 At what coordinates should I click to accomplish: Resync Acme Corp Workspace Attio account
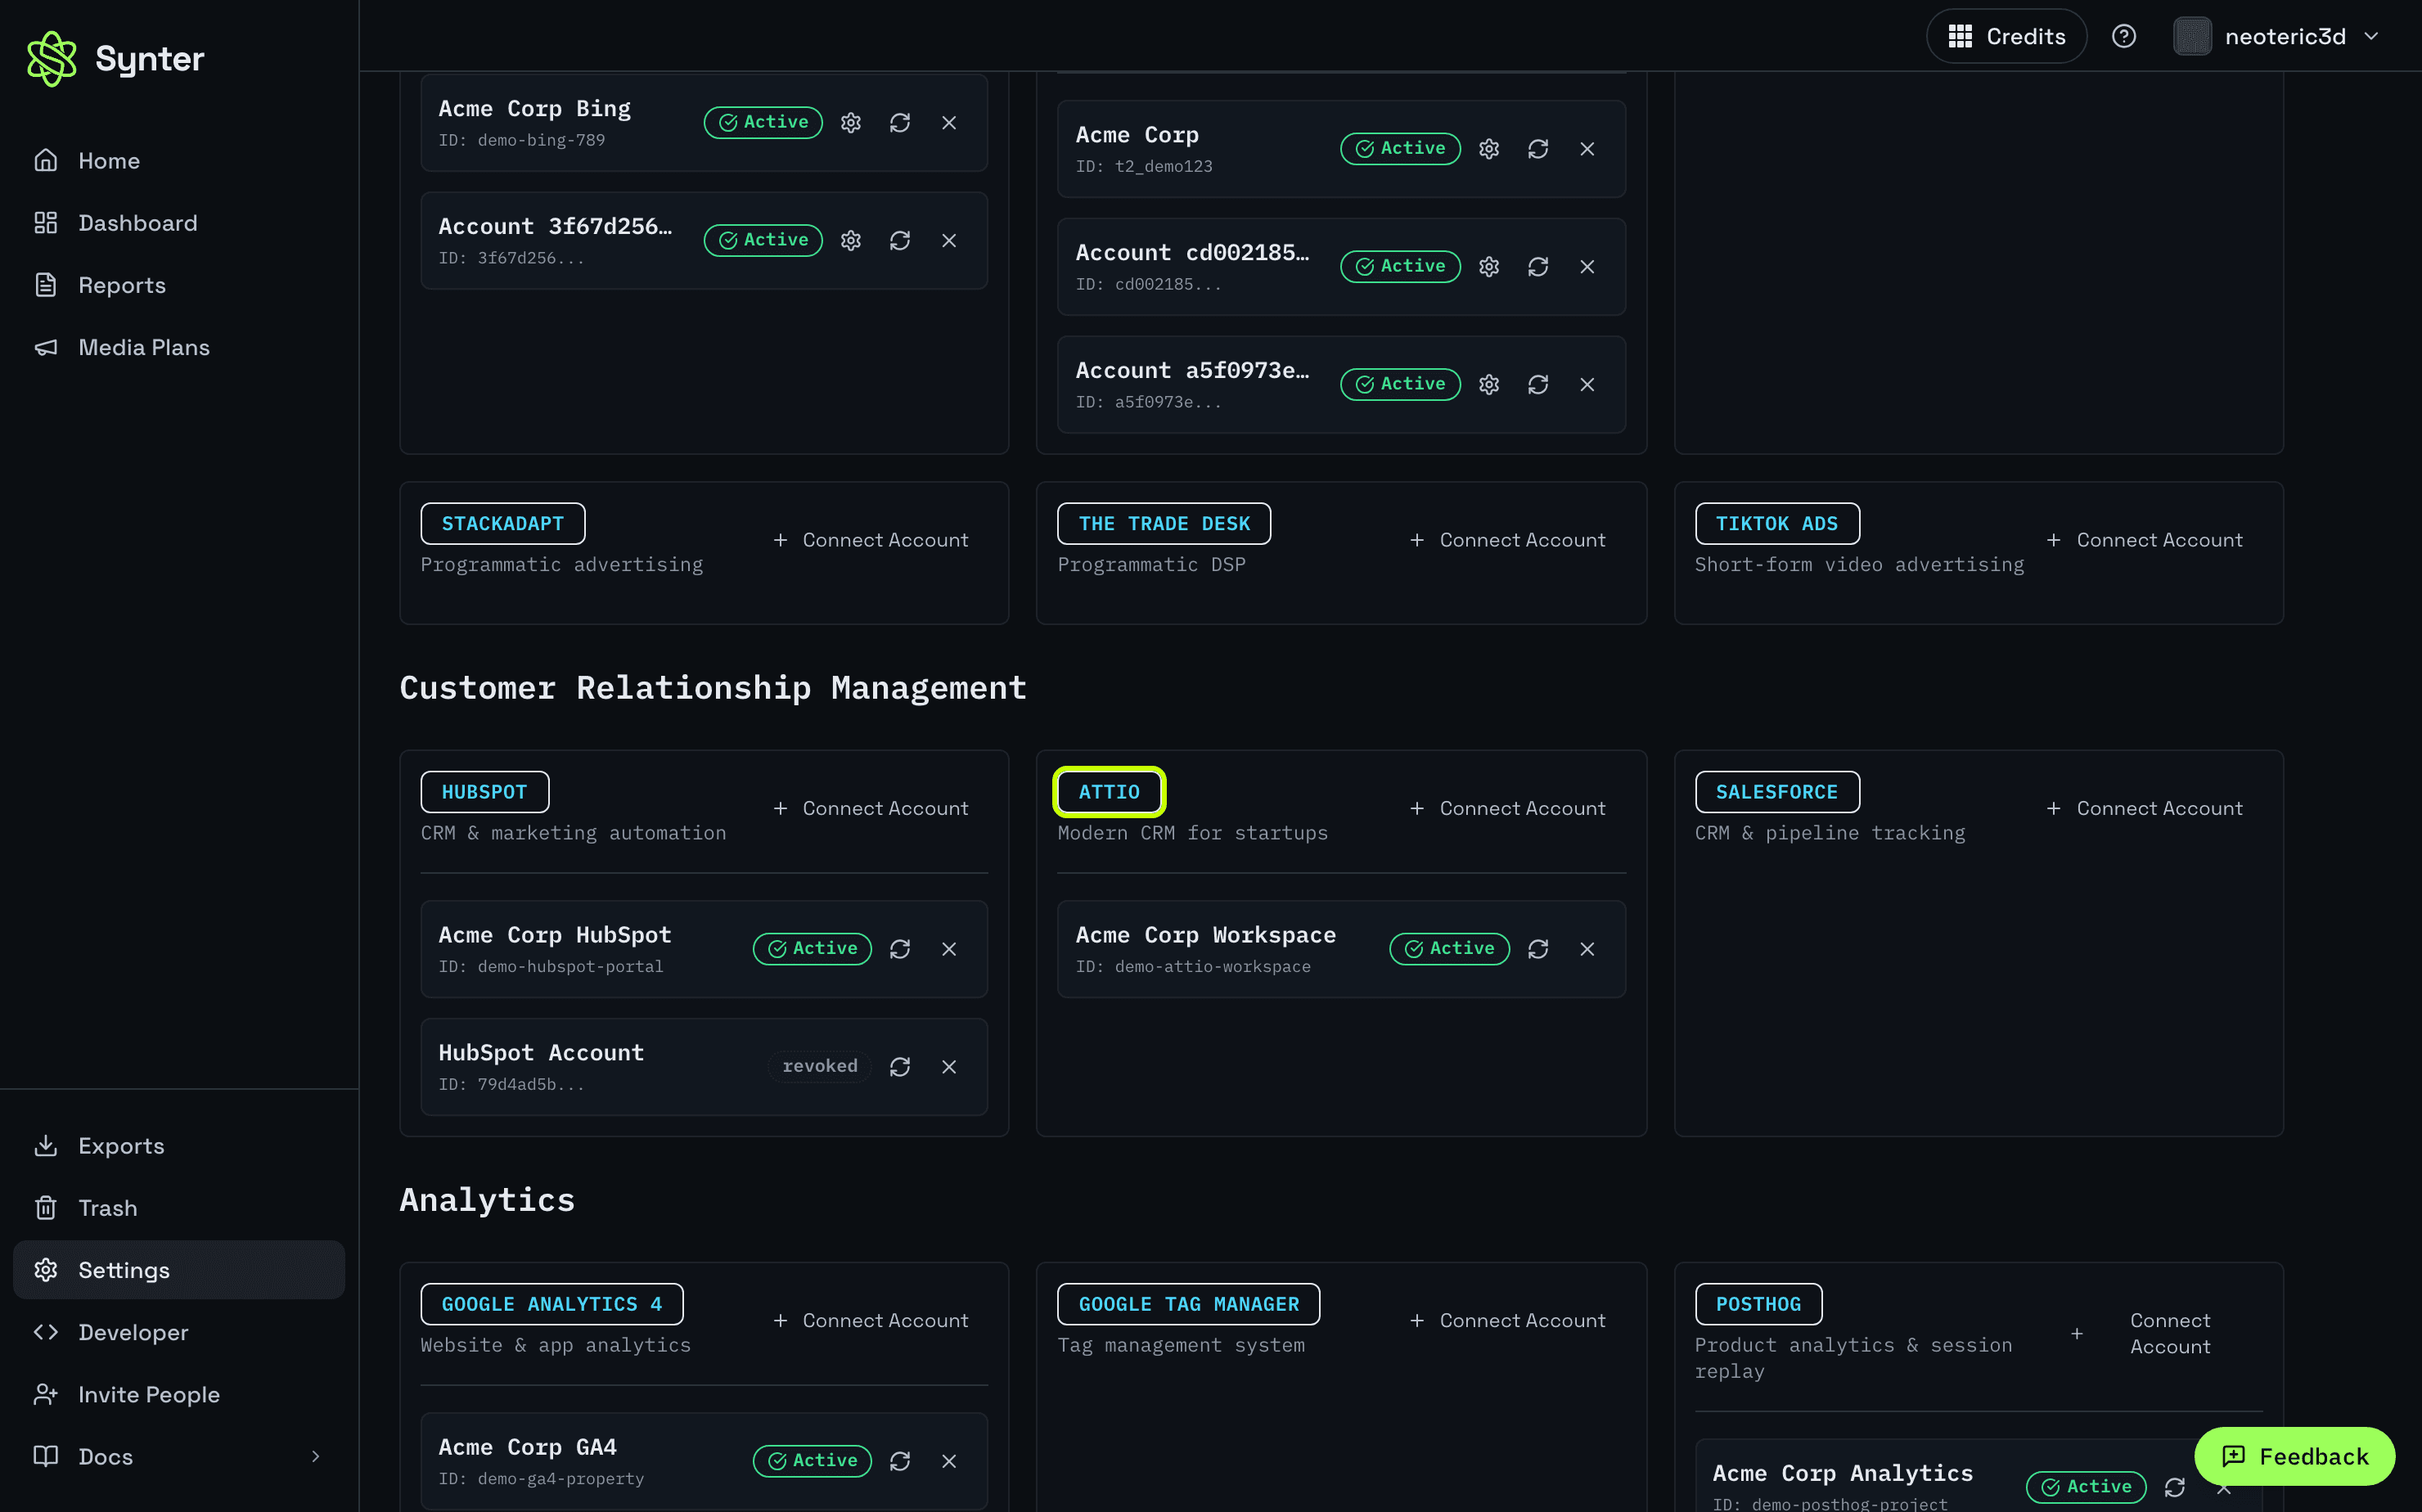[x=1538, y=948]
